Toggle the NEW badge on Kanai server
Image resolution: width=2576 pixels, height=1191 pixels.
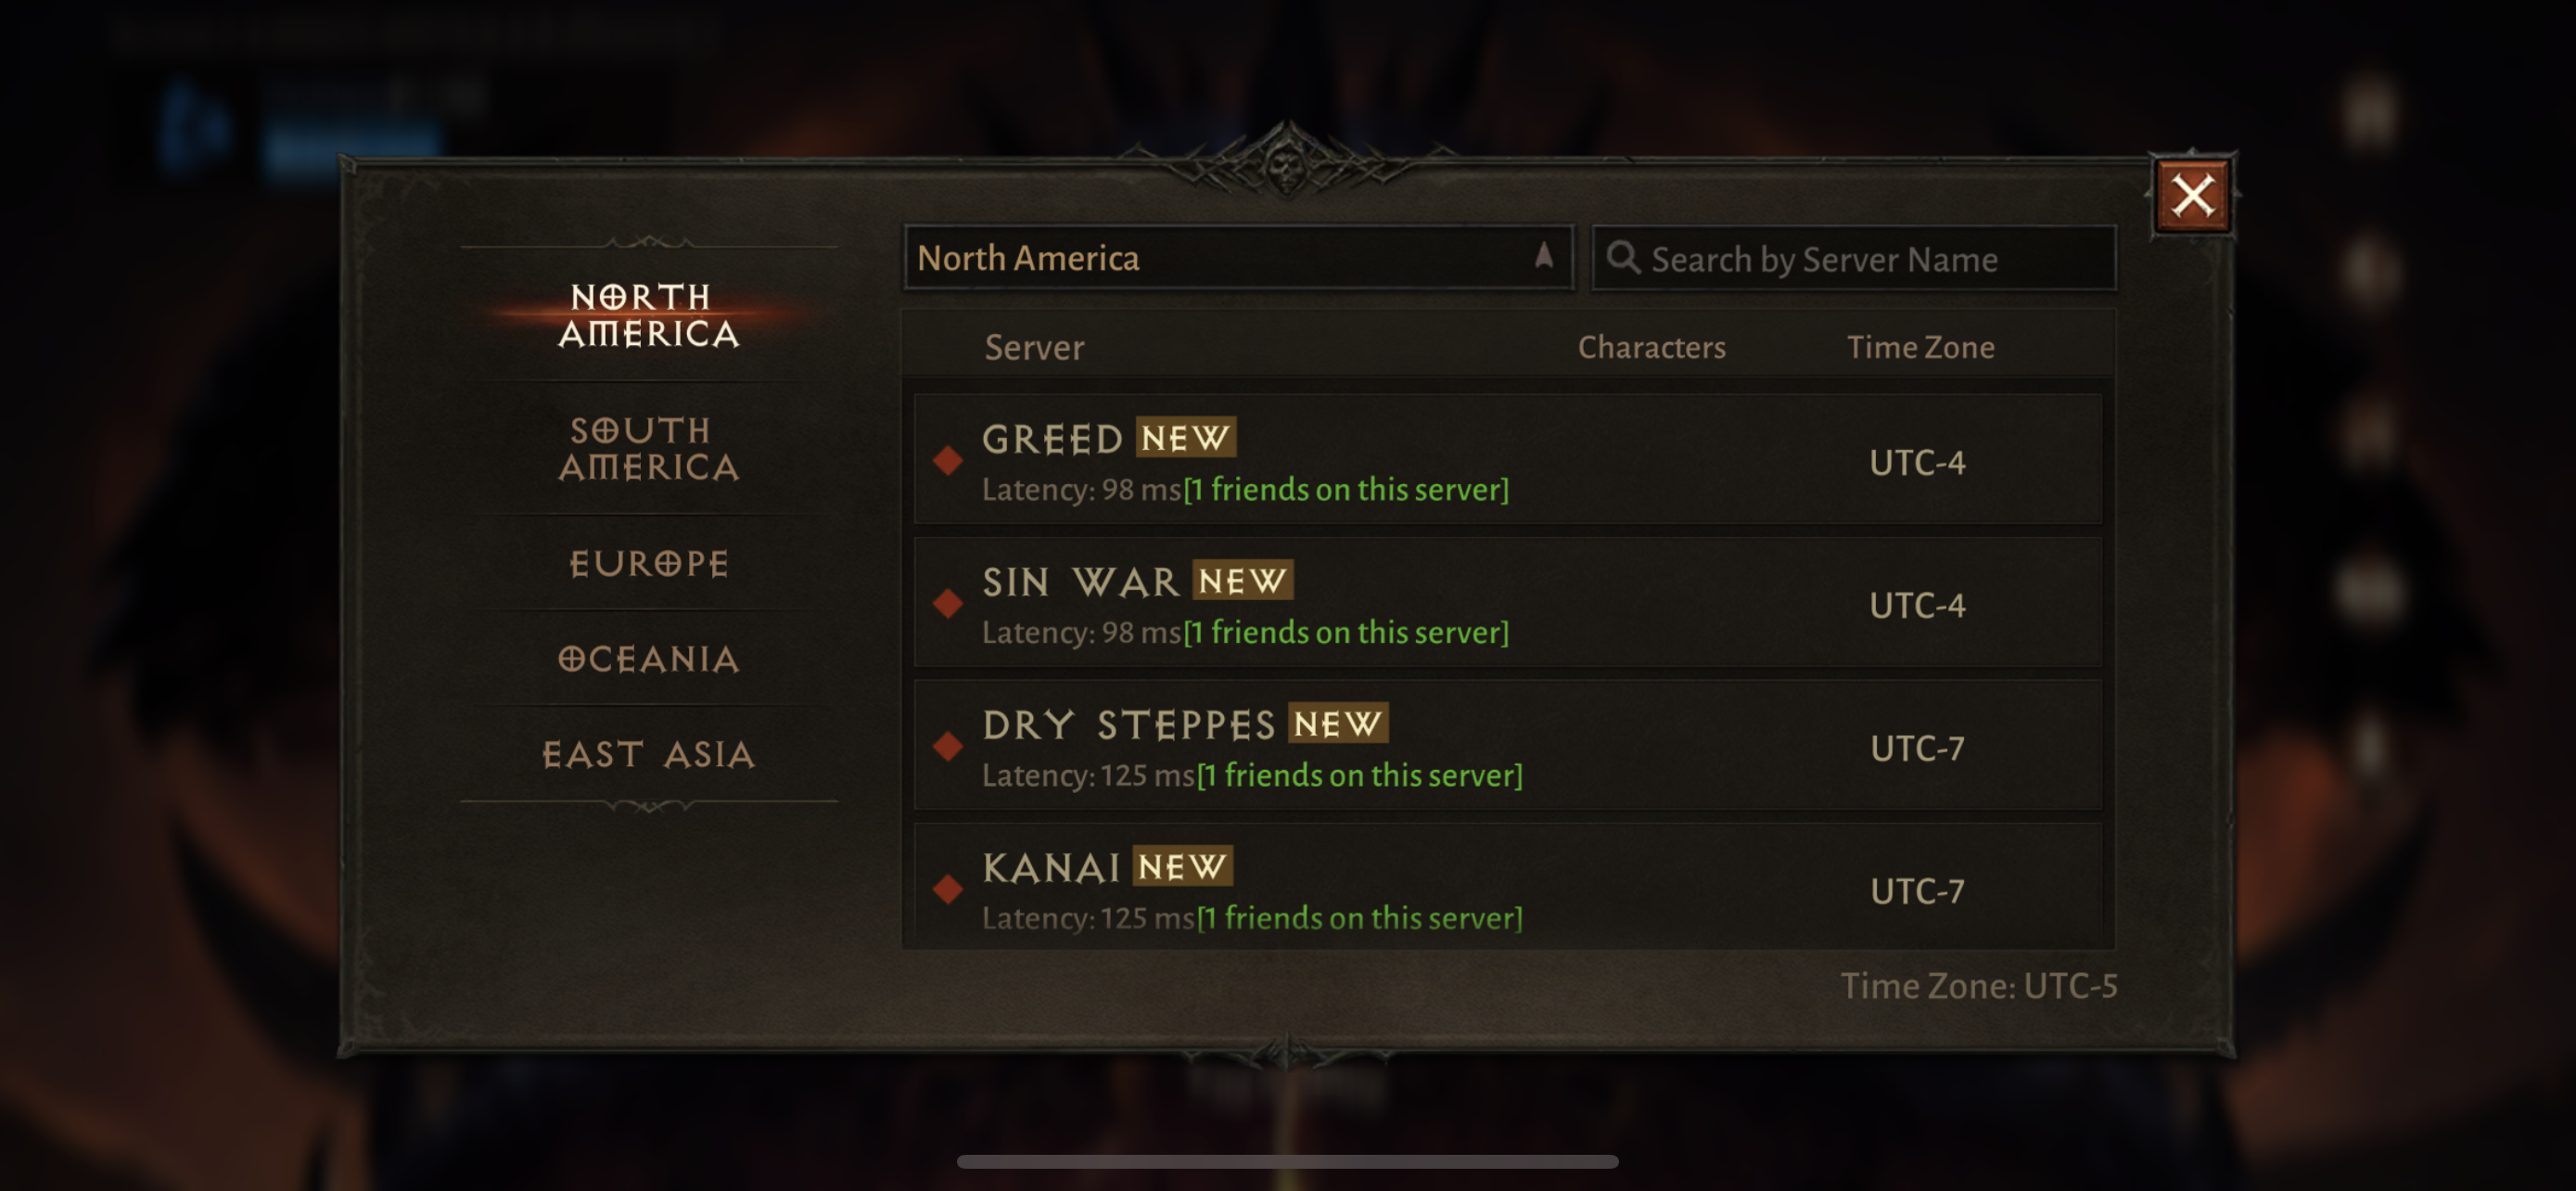pyautogui.click(x=1178, y=865)
